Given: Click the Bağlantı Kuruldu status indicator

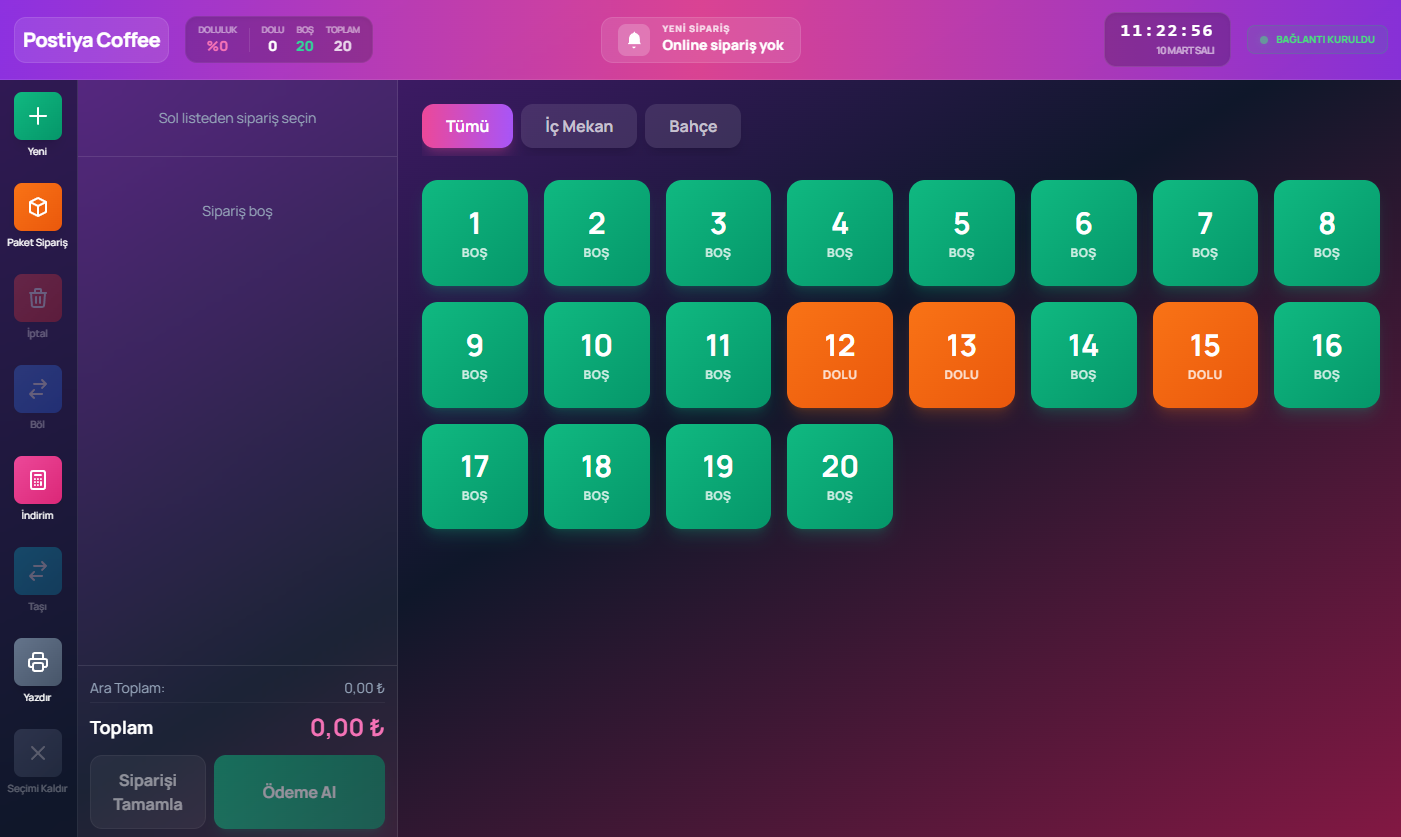Looking at the screenshot, I should tap(1316, 39).
